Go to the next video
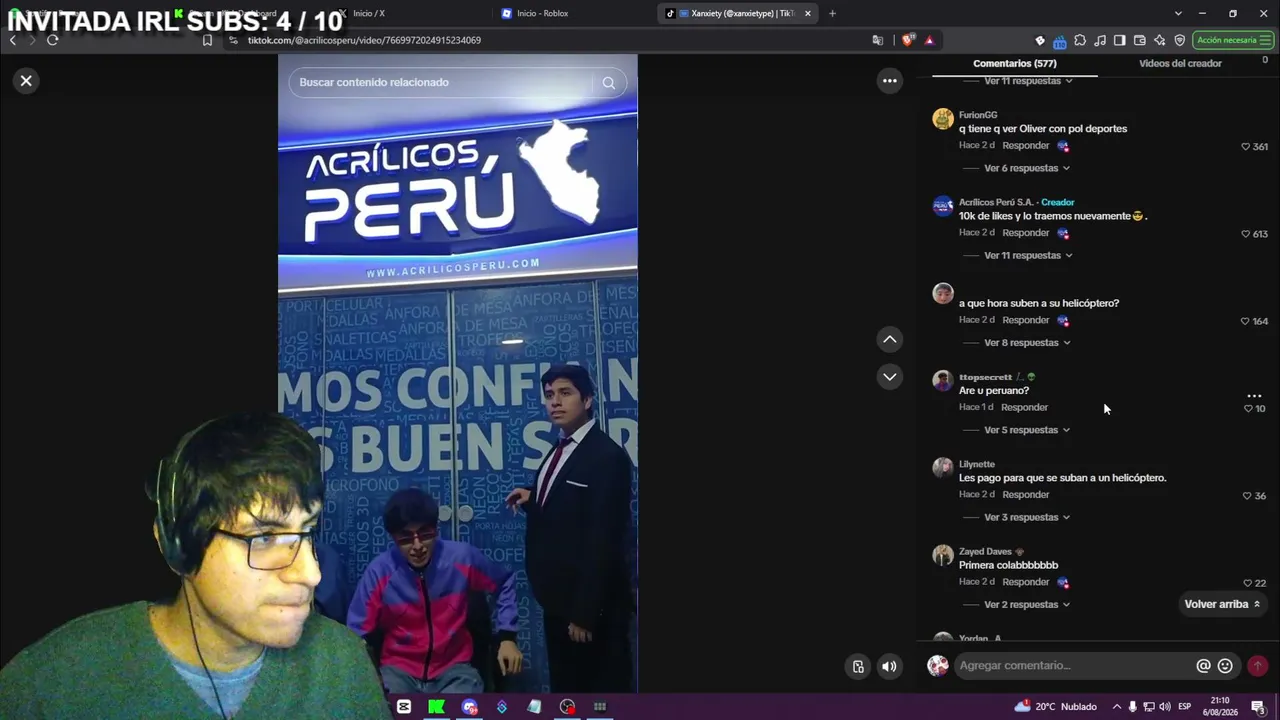 coord(889,377)
